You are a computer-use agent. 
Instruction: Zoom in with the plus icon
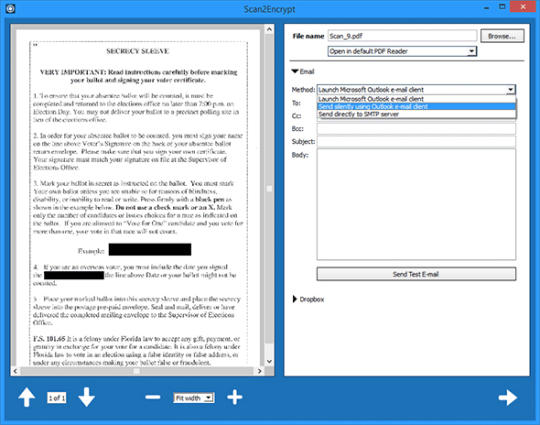pyautogui.click(x=235, y=397)
